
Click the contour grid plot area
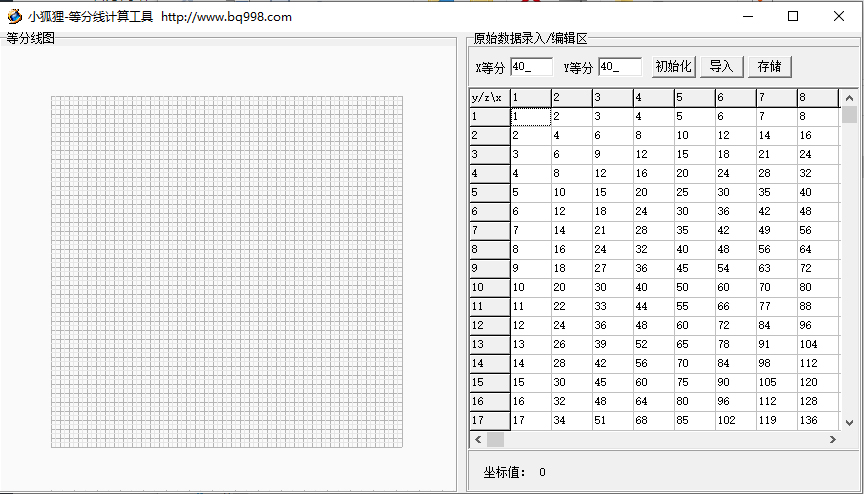pos(227,272)
